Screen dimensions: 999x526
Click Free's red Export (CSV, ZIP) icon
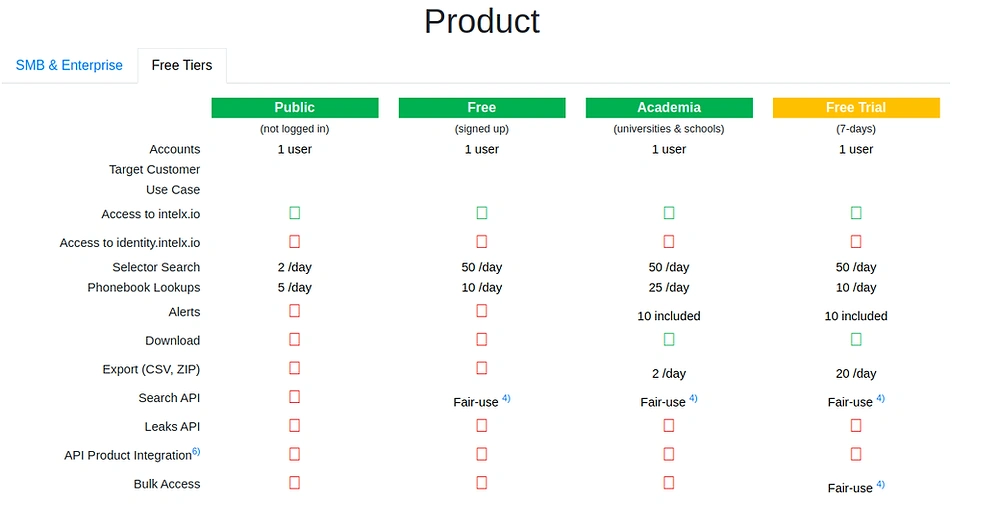click(x=482, y=368)
